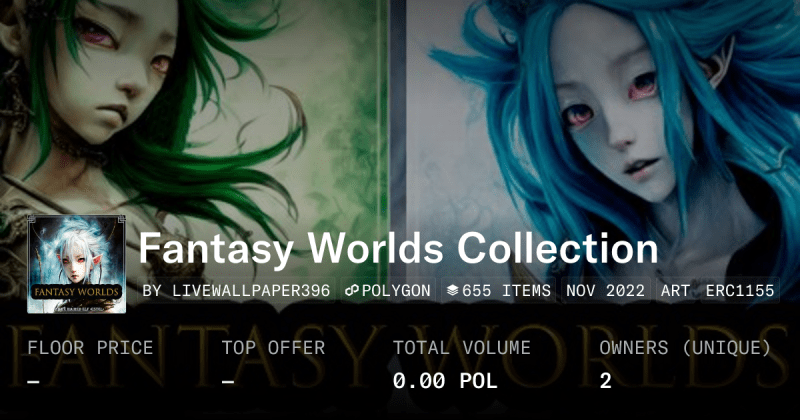Click the stacked layers items icon
Image resolution: width=800 pixels, height=420 pixels.
453,291
